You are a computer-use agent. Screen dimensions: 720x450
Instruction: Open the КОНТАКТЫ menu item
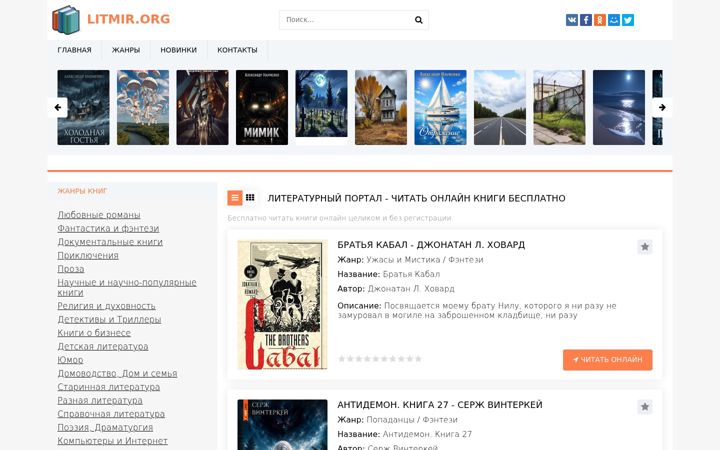click(x=237, y=50)
